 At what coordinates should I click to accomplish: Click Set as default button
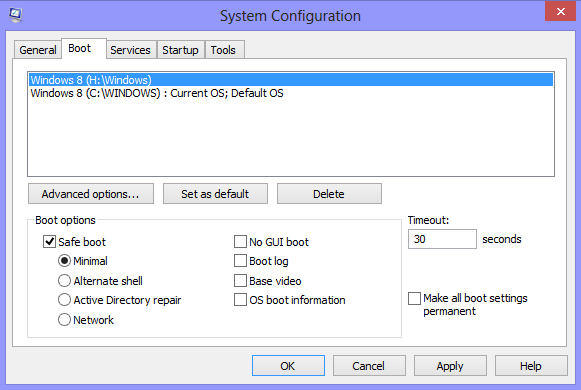click(215, 194)
